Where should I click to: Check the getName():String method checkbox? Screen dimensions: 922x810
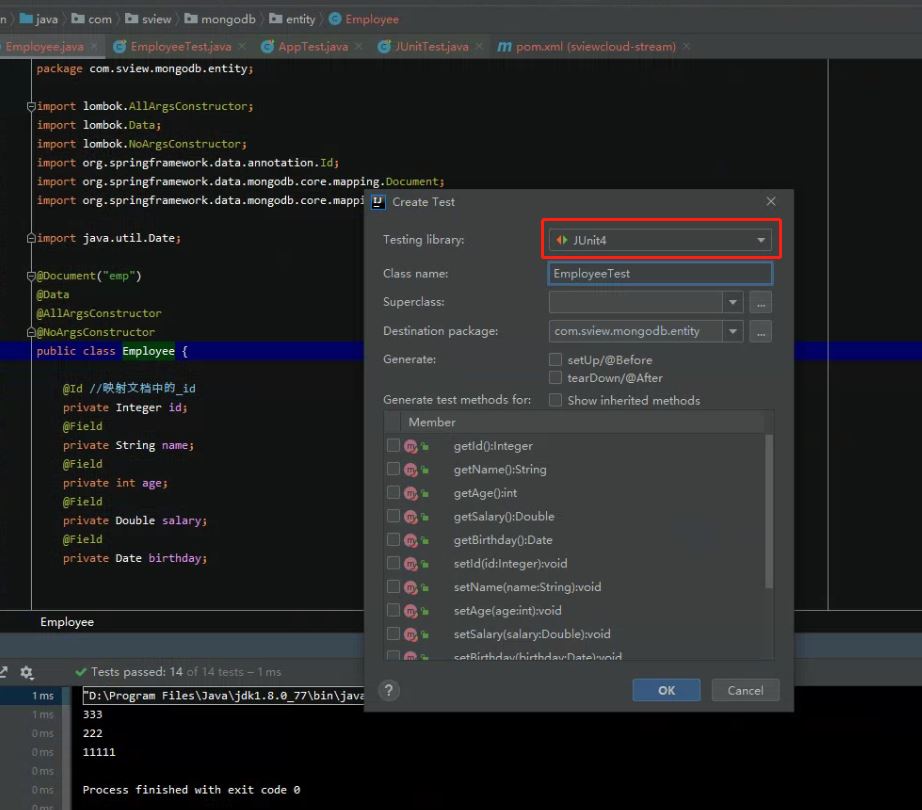pos(393,469)
